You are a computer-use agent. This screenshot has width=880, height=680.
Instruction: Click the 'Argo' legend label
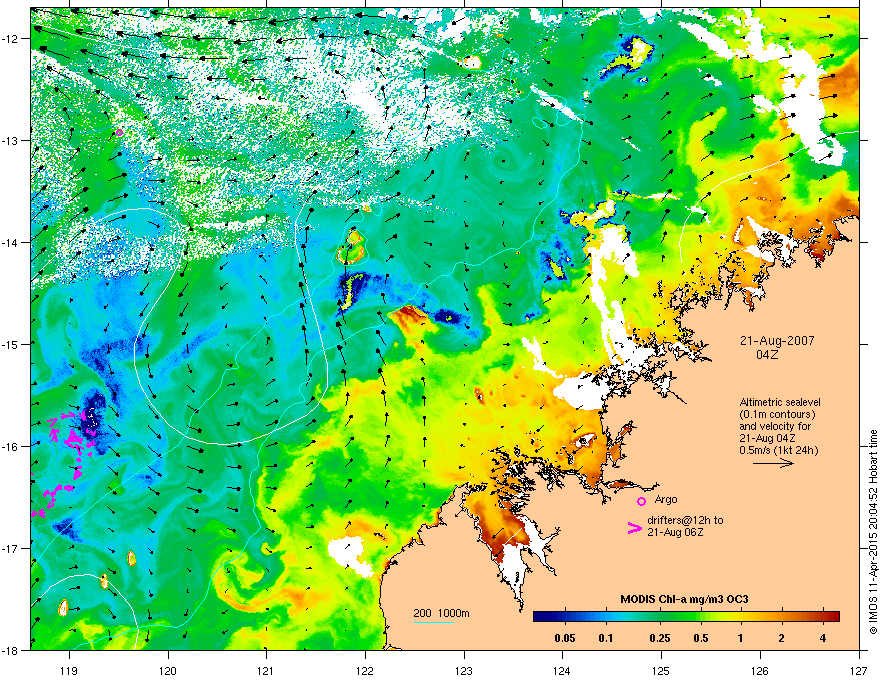(x=666, y=499)
